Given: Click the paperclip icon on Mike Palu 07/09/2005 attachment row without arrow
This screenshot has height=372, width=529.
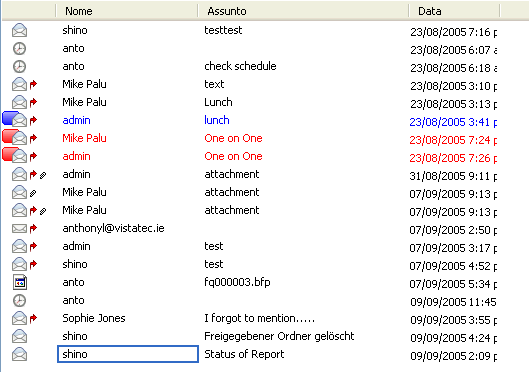Looking at the screenshot, I should click(x=33, y=193).
